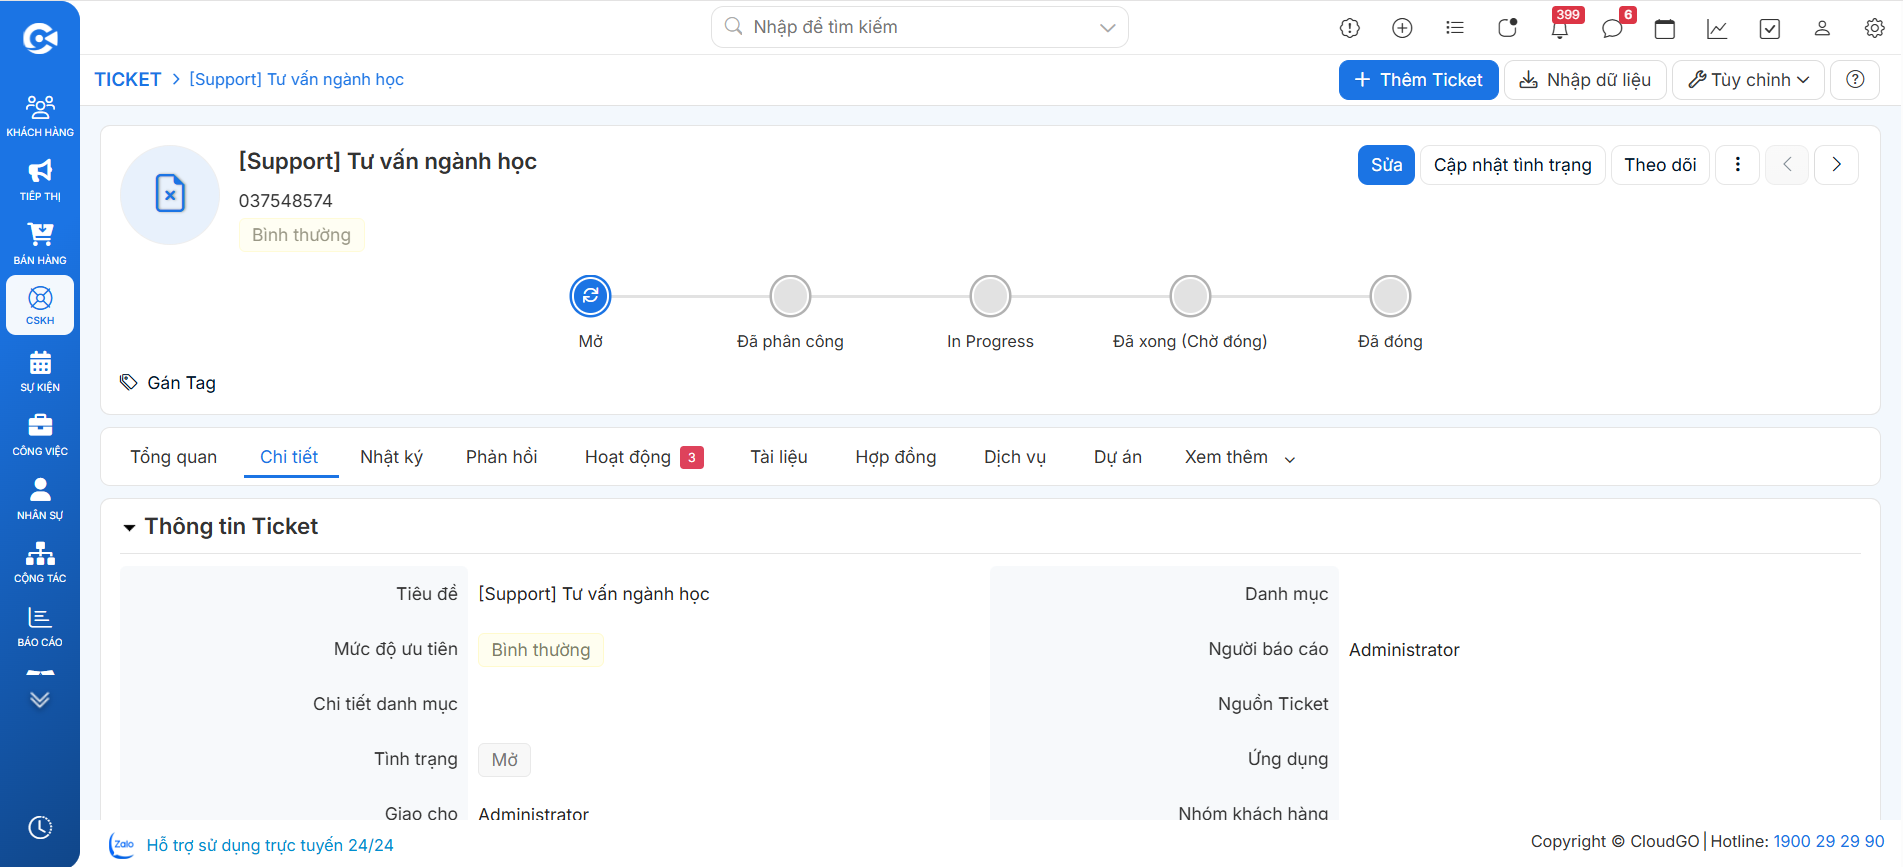Open chat messages with 6 badge
The image size is (1903, 867).
click(x=1612, y=28)
